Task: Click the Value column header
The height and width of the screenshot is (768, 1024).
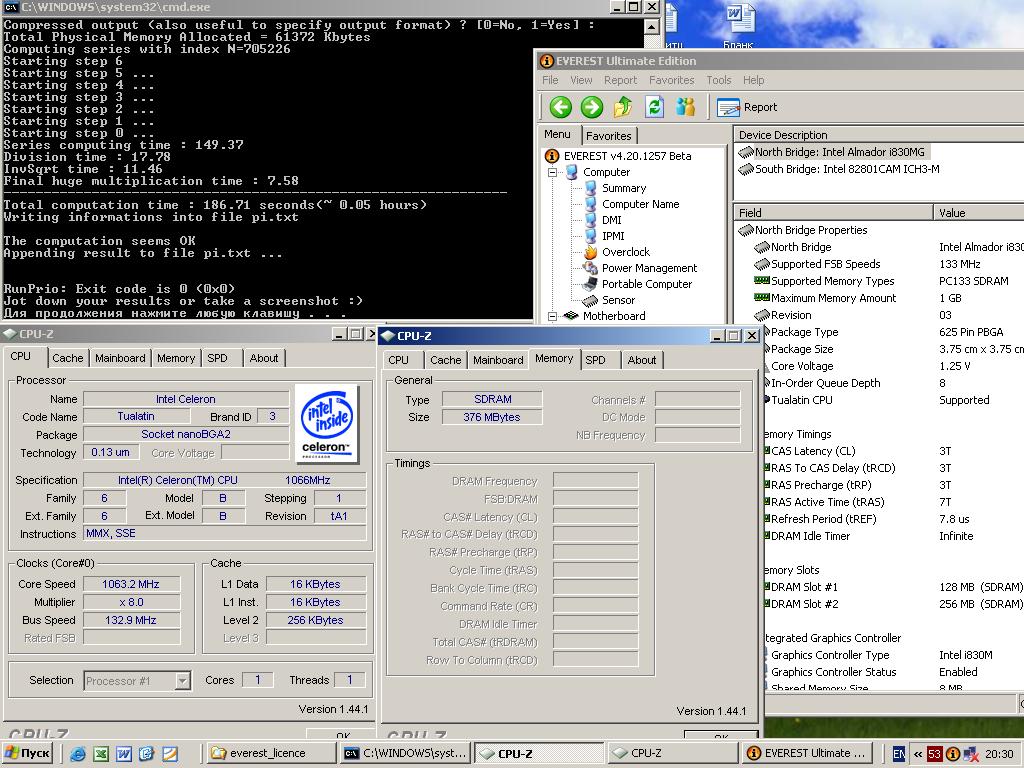Action: pos(979,213)
